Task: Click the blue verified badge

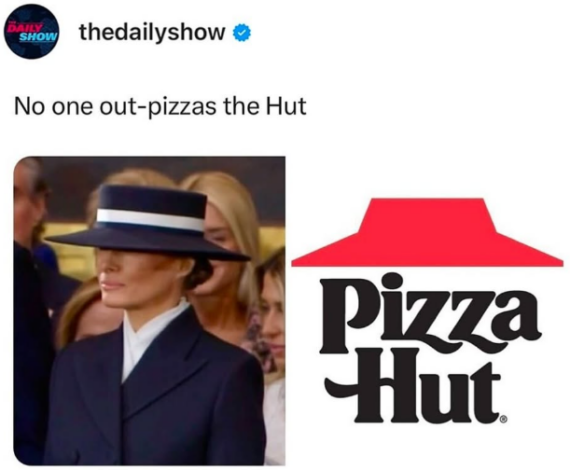Action: coord(241,33)
